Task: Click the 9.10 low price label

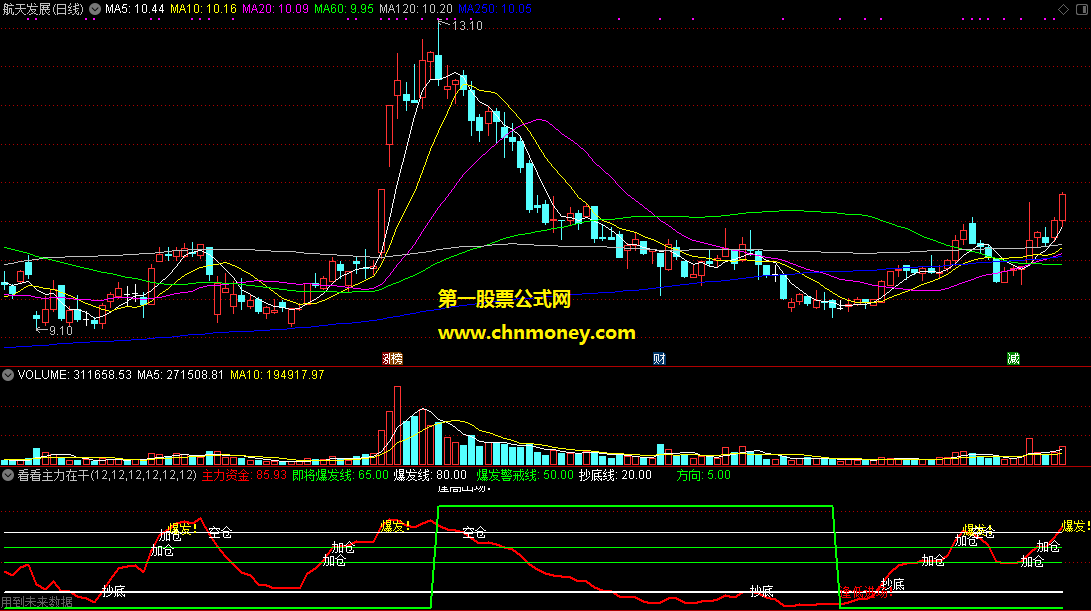Action: click(61, 331)
